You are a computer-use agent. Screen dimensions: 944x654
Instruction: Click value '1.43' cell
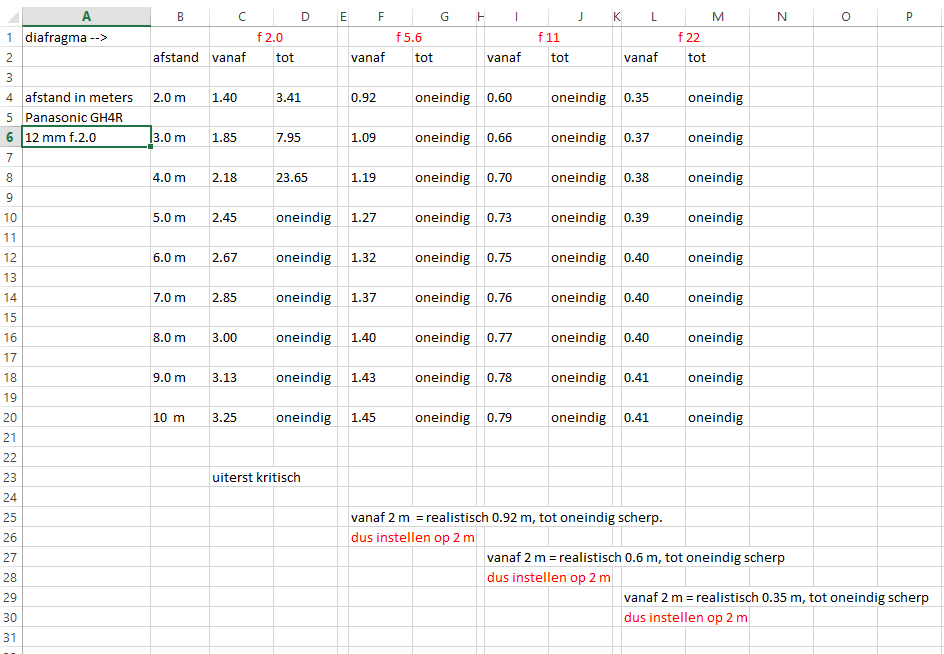380,378
